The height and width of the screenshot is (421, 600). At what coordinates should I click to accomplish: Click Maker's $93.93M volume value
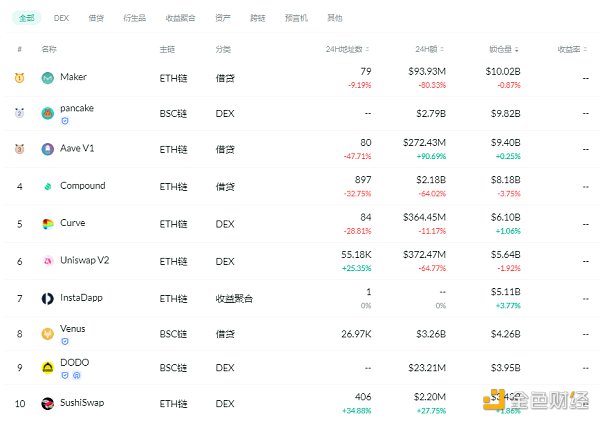427,71
